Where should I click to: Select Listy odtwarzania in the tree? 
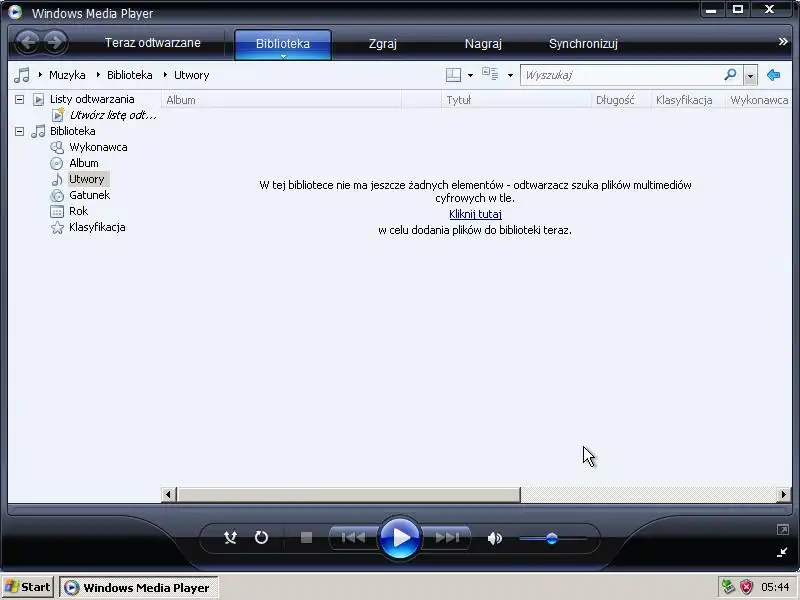pos(92,99)
